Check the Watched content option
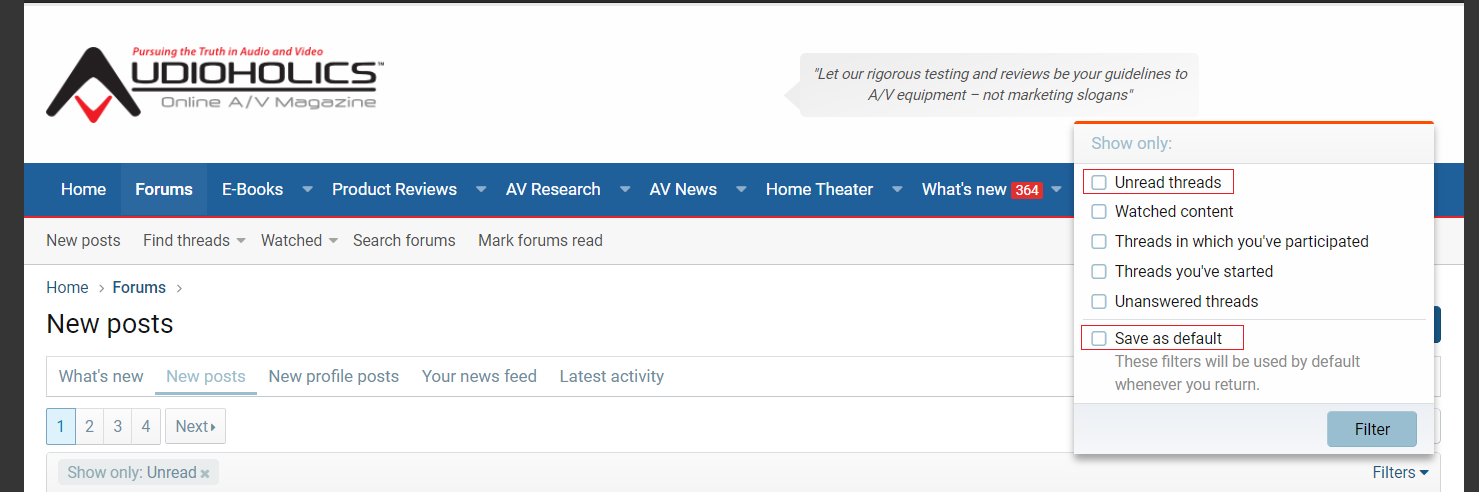 click(1099, 212)
